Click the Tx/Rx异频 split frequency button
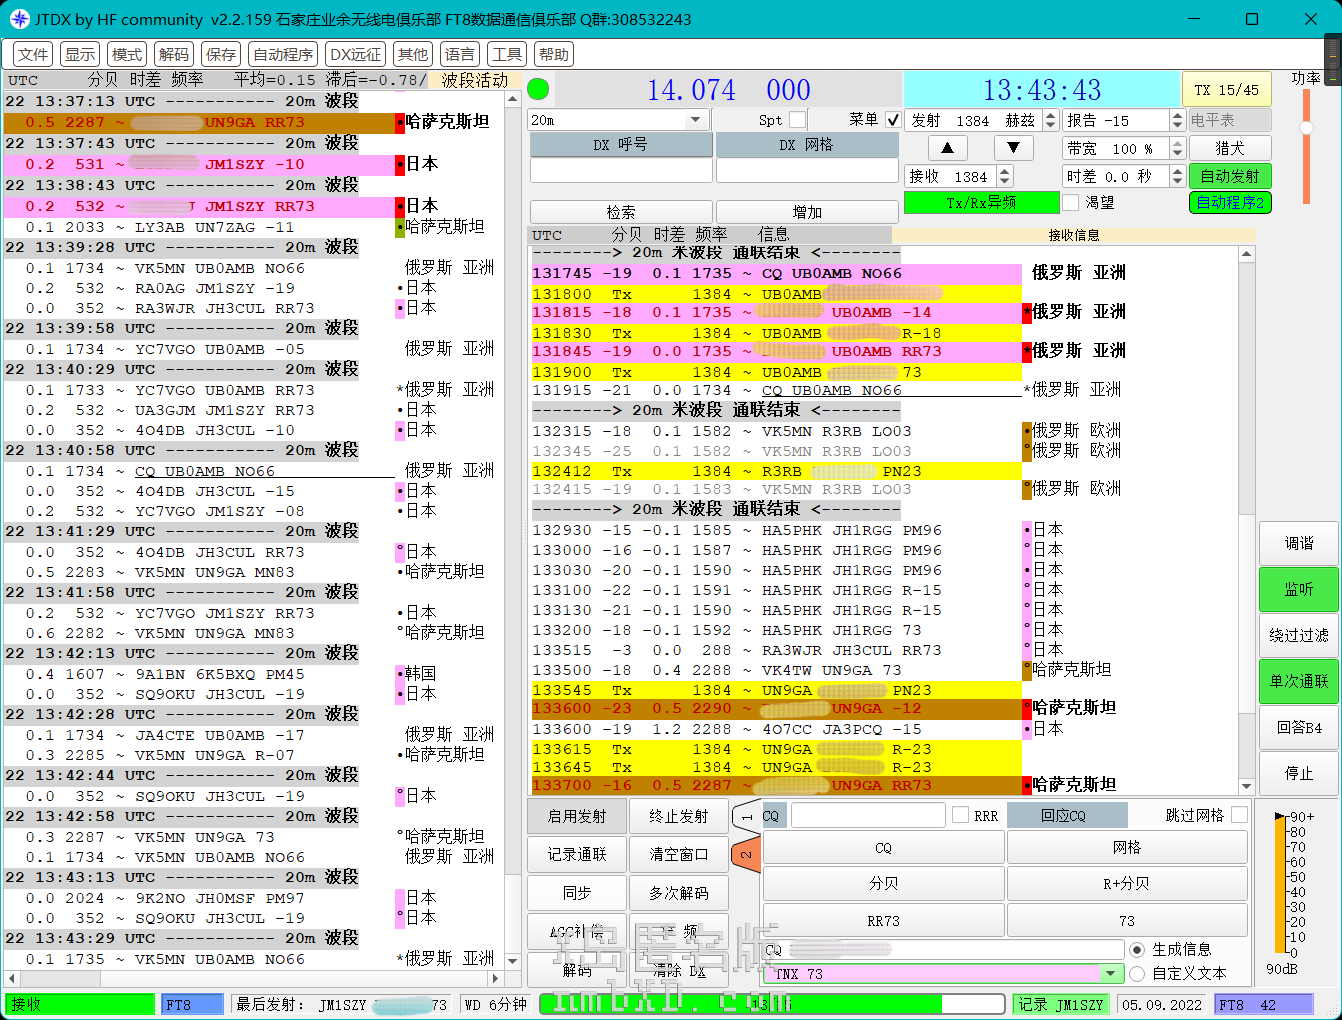Viewport: 1342px width, 1020px height. 980,202
